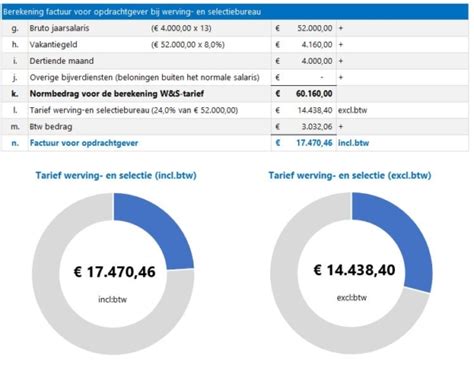Click 'Factuur voor opdrachtgever' label
The width and height of the screenshot is (474, 368).
point(84,143)
